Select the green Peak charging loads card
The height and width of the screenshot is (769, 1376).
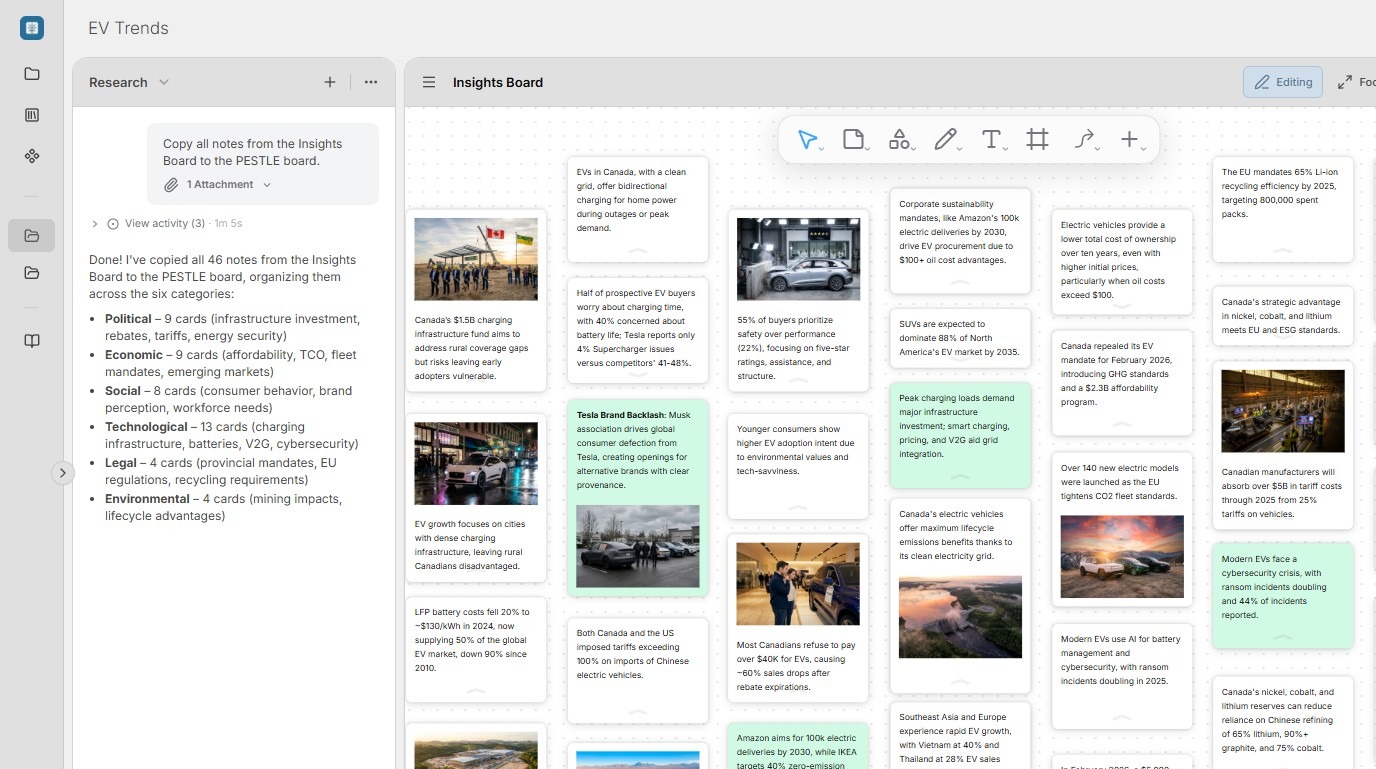(x=960, y=435)
